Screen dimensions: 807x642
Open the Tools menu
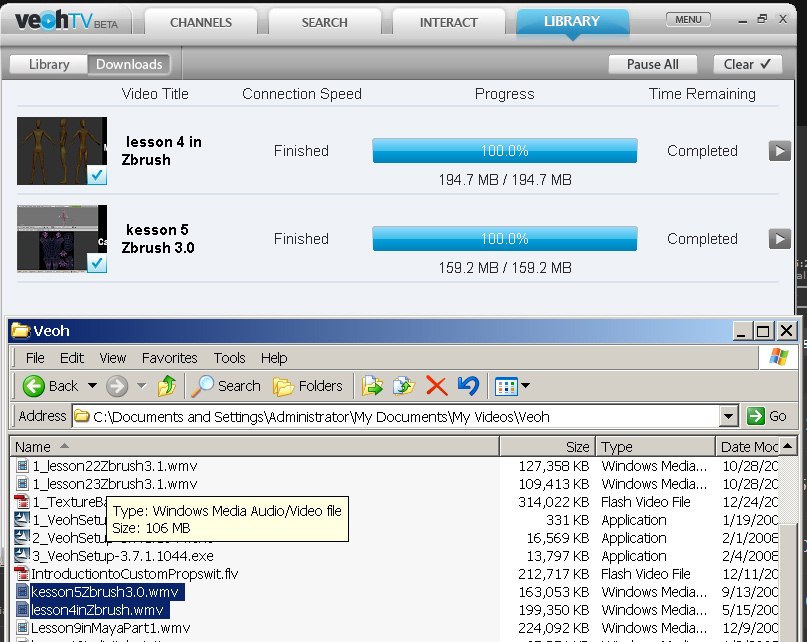[x=229, y=358]
